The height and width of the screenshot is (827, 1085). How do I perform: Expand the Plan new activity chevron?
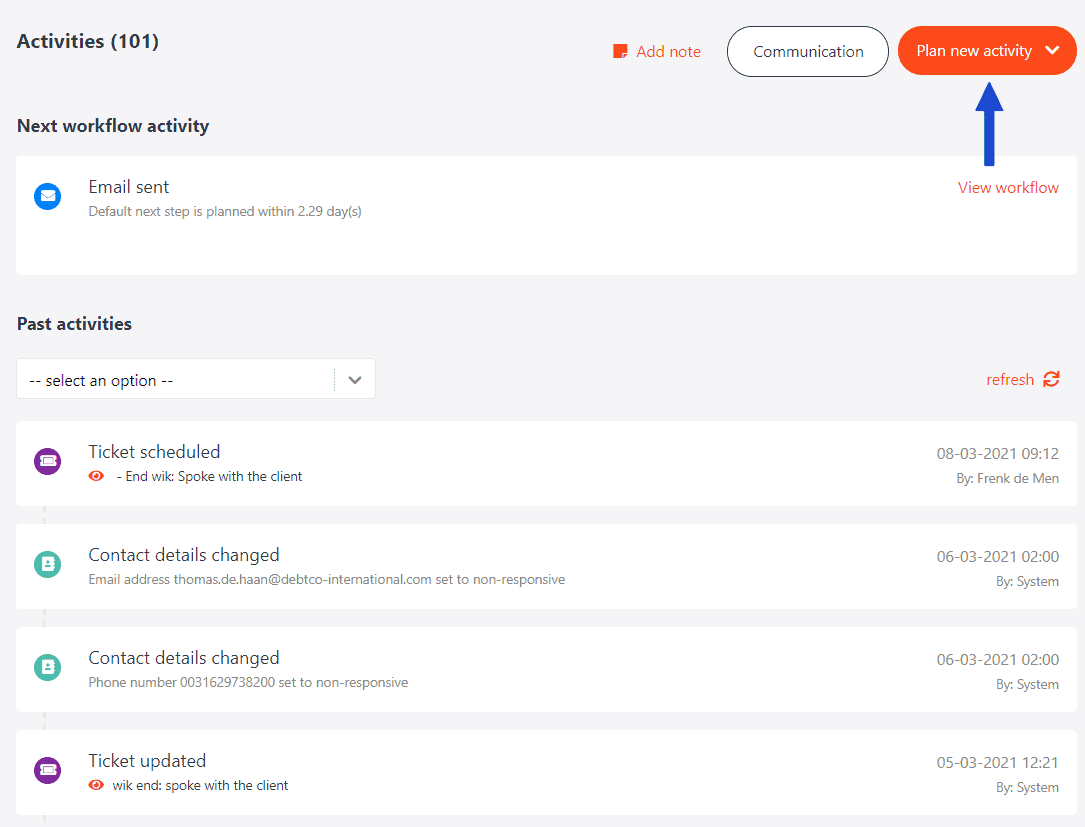tap(1052, 50)
